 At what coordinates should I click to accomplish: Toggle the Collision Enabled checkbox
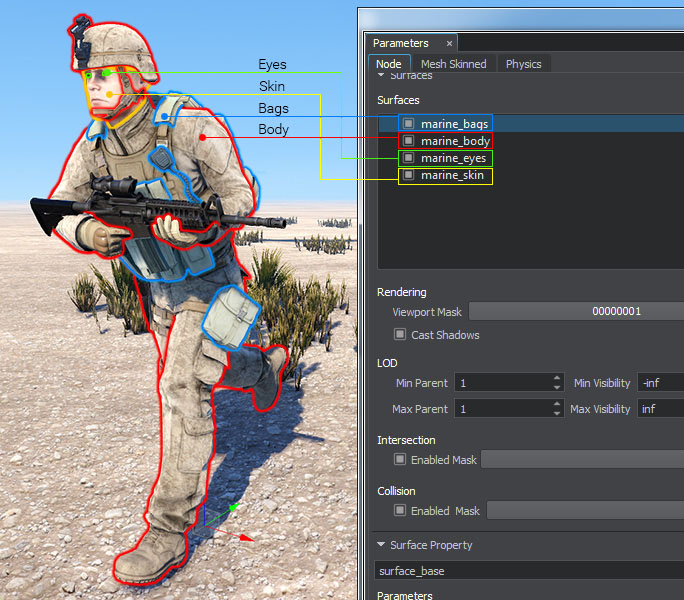pos(400,511)
